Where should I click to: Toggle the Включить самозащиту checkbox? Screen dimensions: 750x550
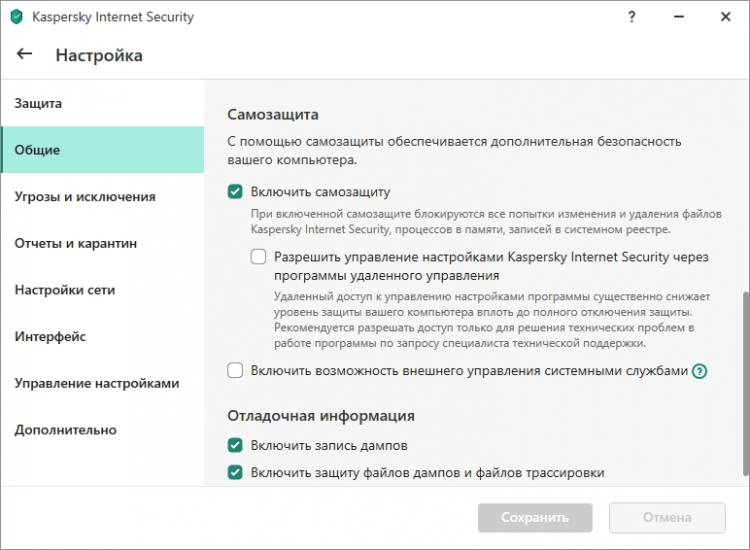235,191
